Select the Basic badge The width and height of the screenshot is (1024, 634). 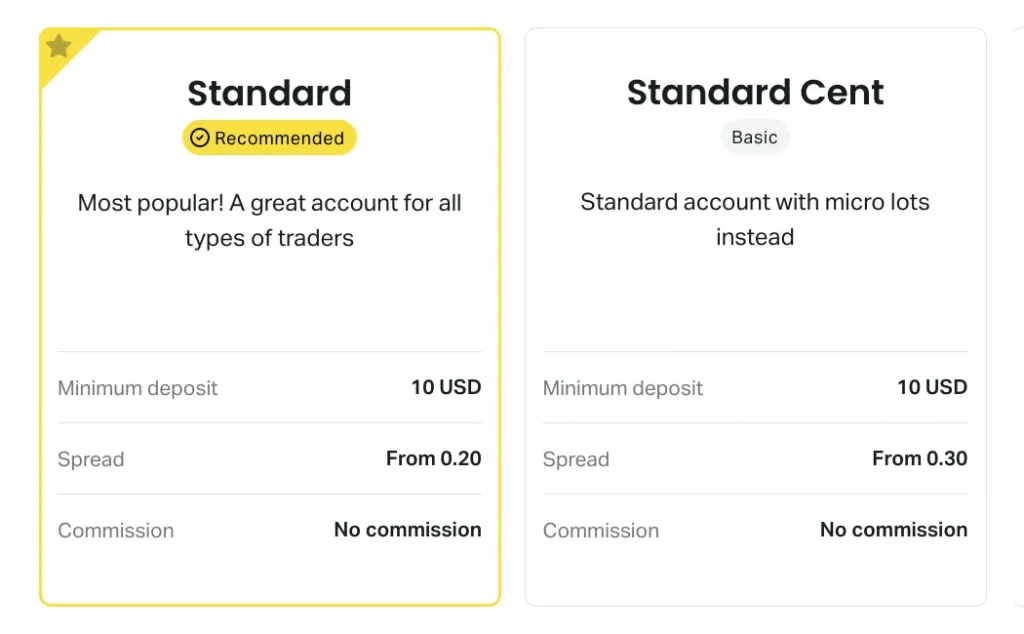pos(754,137)
